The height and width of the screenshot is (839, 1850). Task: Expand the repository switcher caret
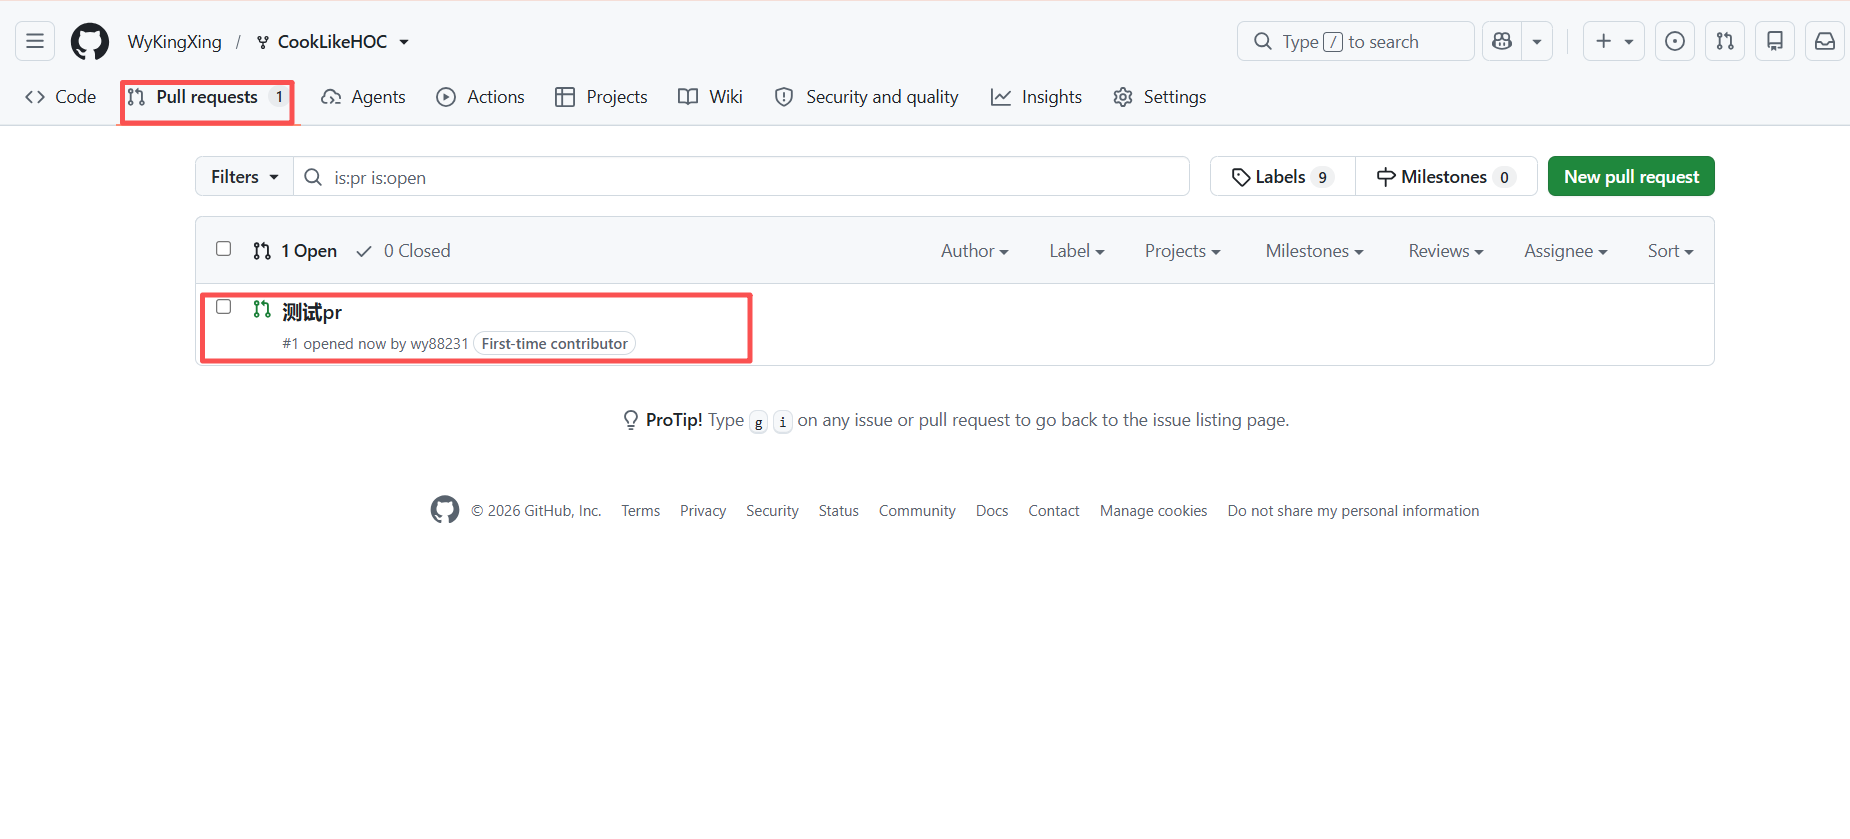tap(404, 42)
